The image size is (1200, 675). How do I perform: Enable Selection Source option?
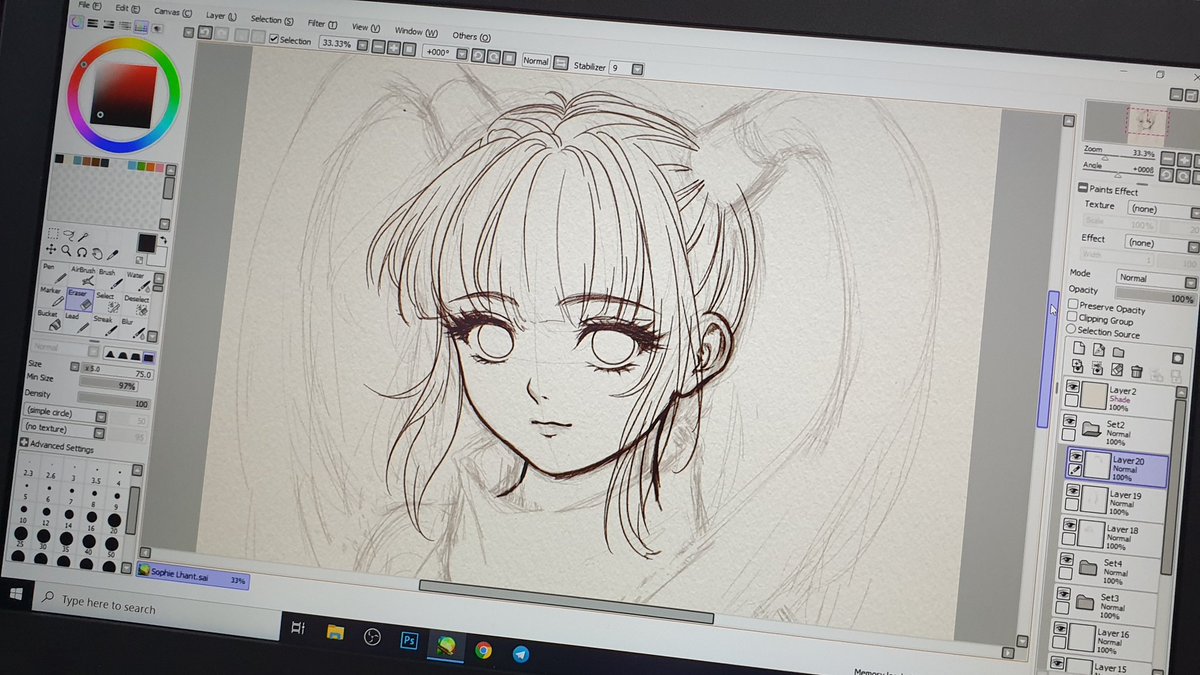pos(1071,329)
